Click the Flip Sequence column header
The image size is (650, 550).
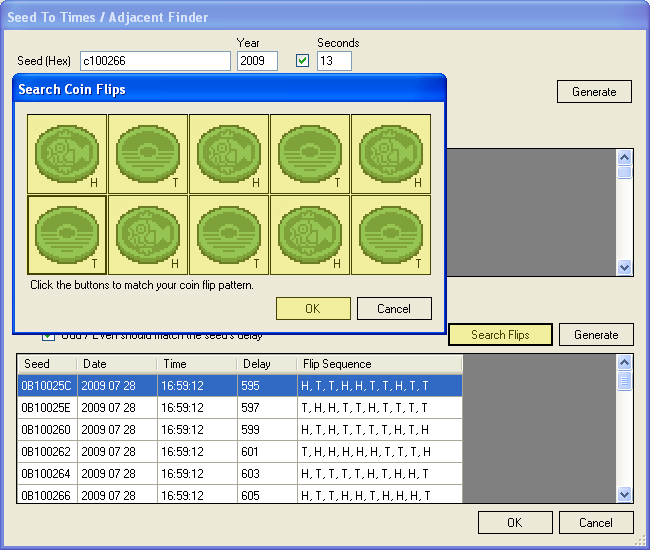[x=378, y=364]
